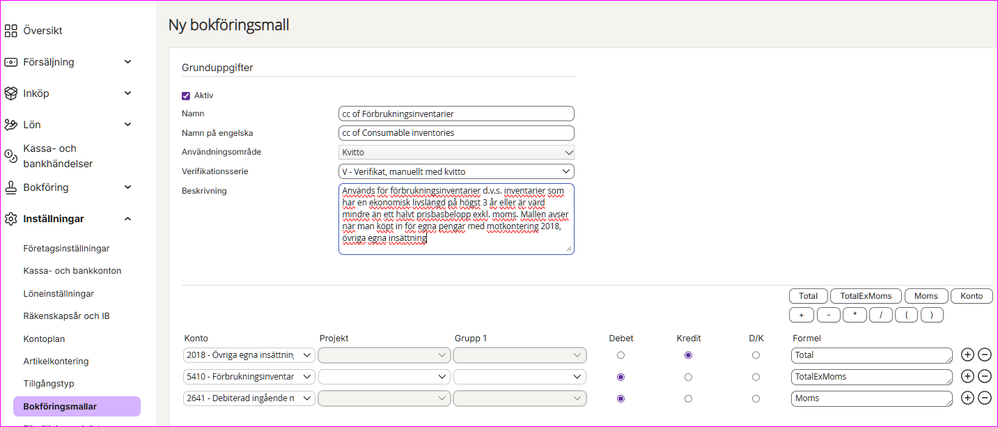
Task: Open Kassa- och bankkonton settings
Action: [x=72, y=270]
